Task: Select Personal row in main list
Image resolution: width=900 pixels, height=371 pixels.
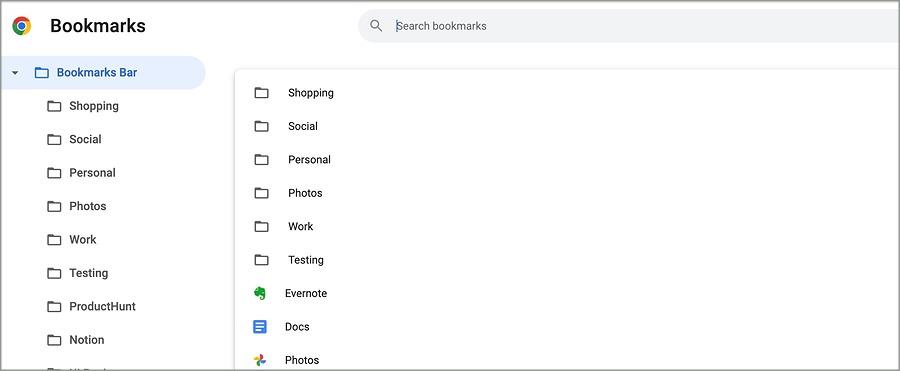Action: pyautogui.click(x=567, y=160)
